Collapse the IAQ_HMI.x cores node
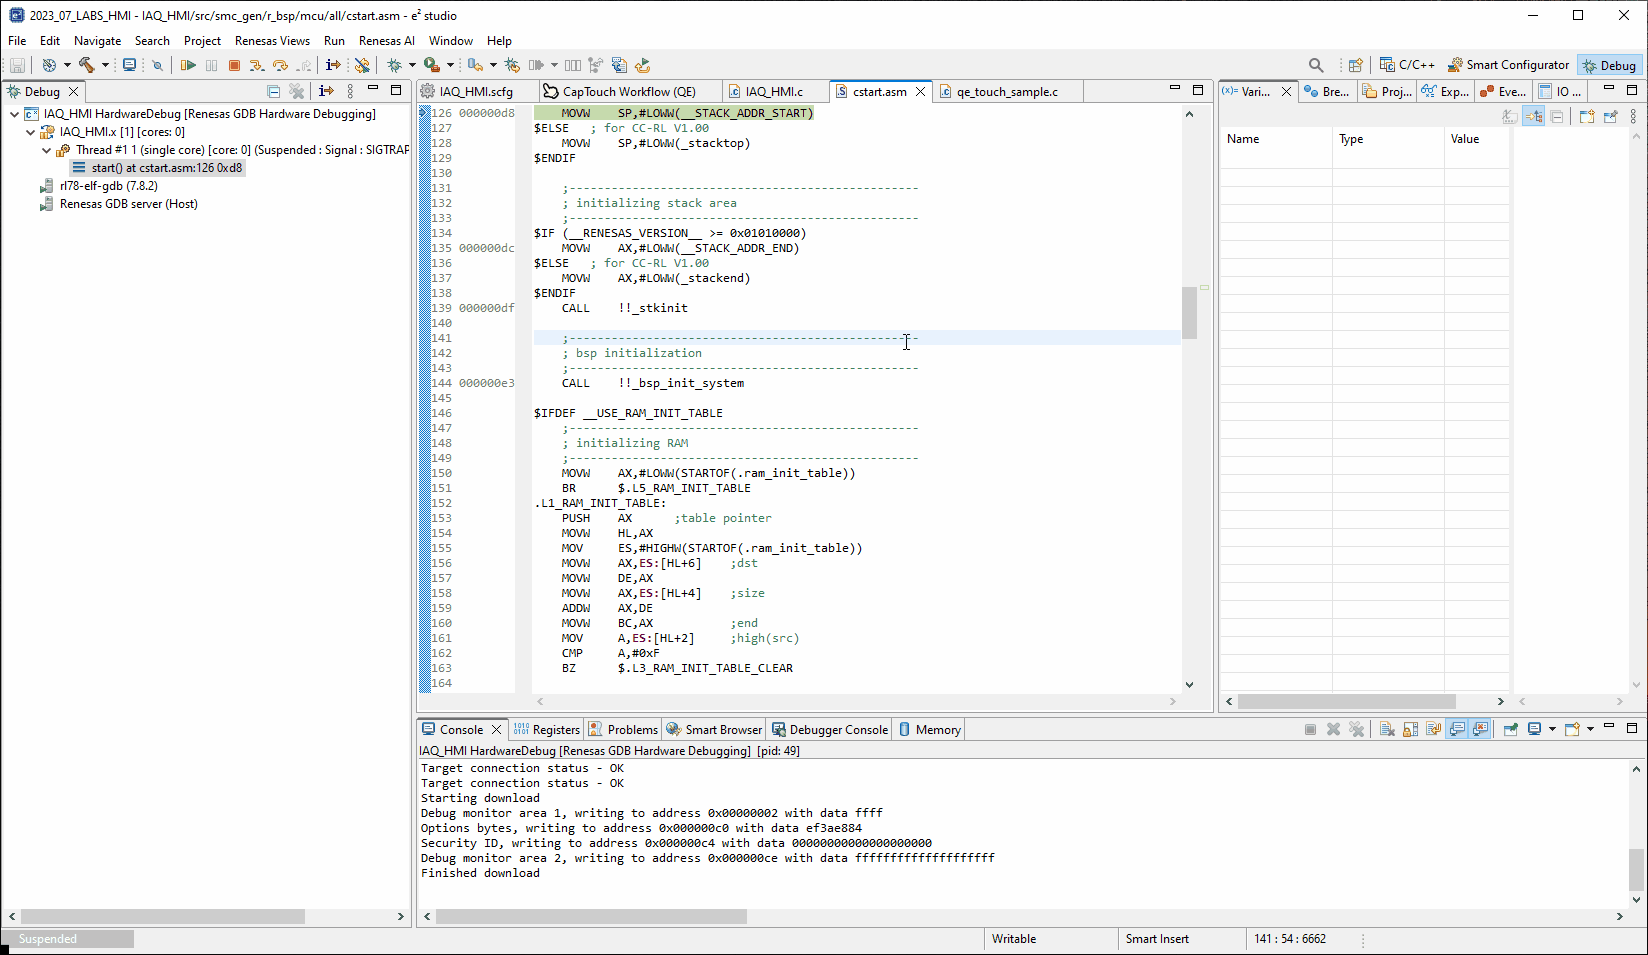The height and width of the screenshot is (955, 1648). pyautogui.click(x=30, y=131)
